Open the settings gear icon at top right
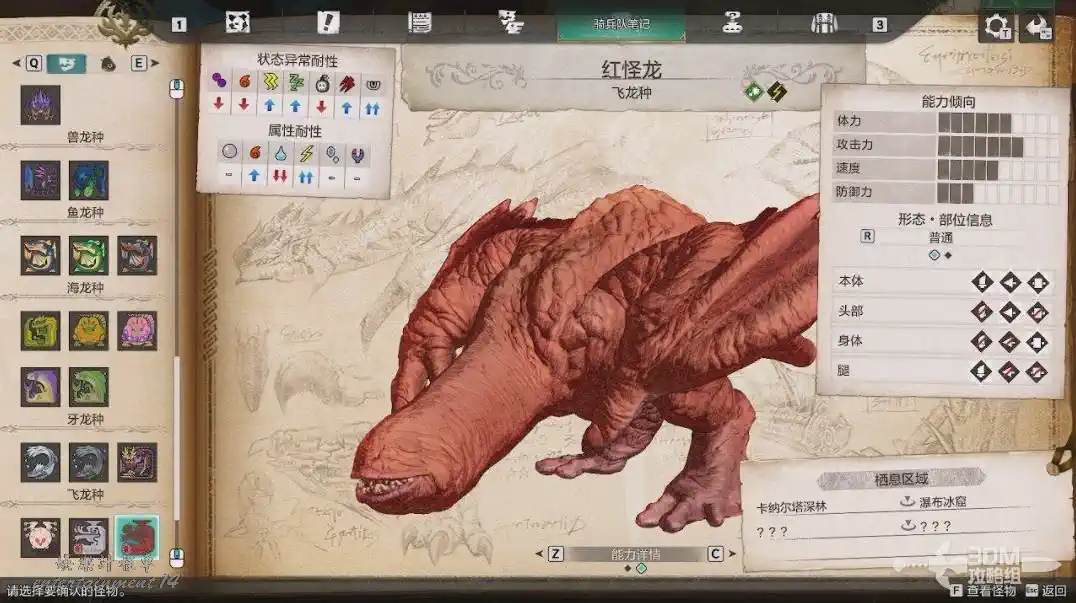 (x=996, y=26)
